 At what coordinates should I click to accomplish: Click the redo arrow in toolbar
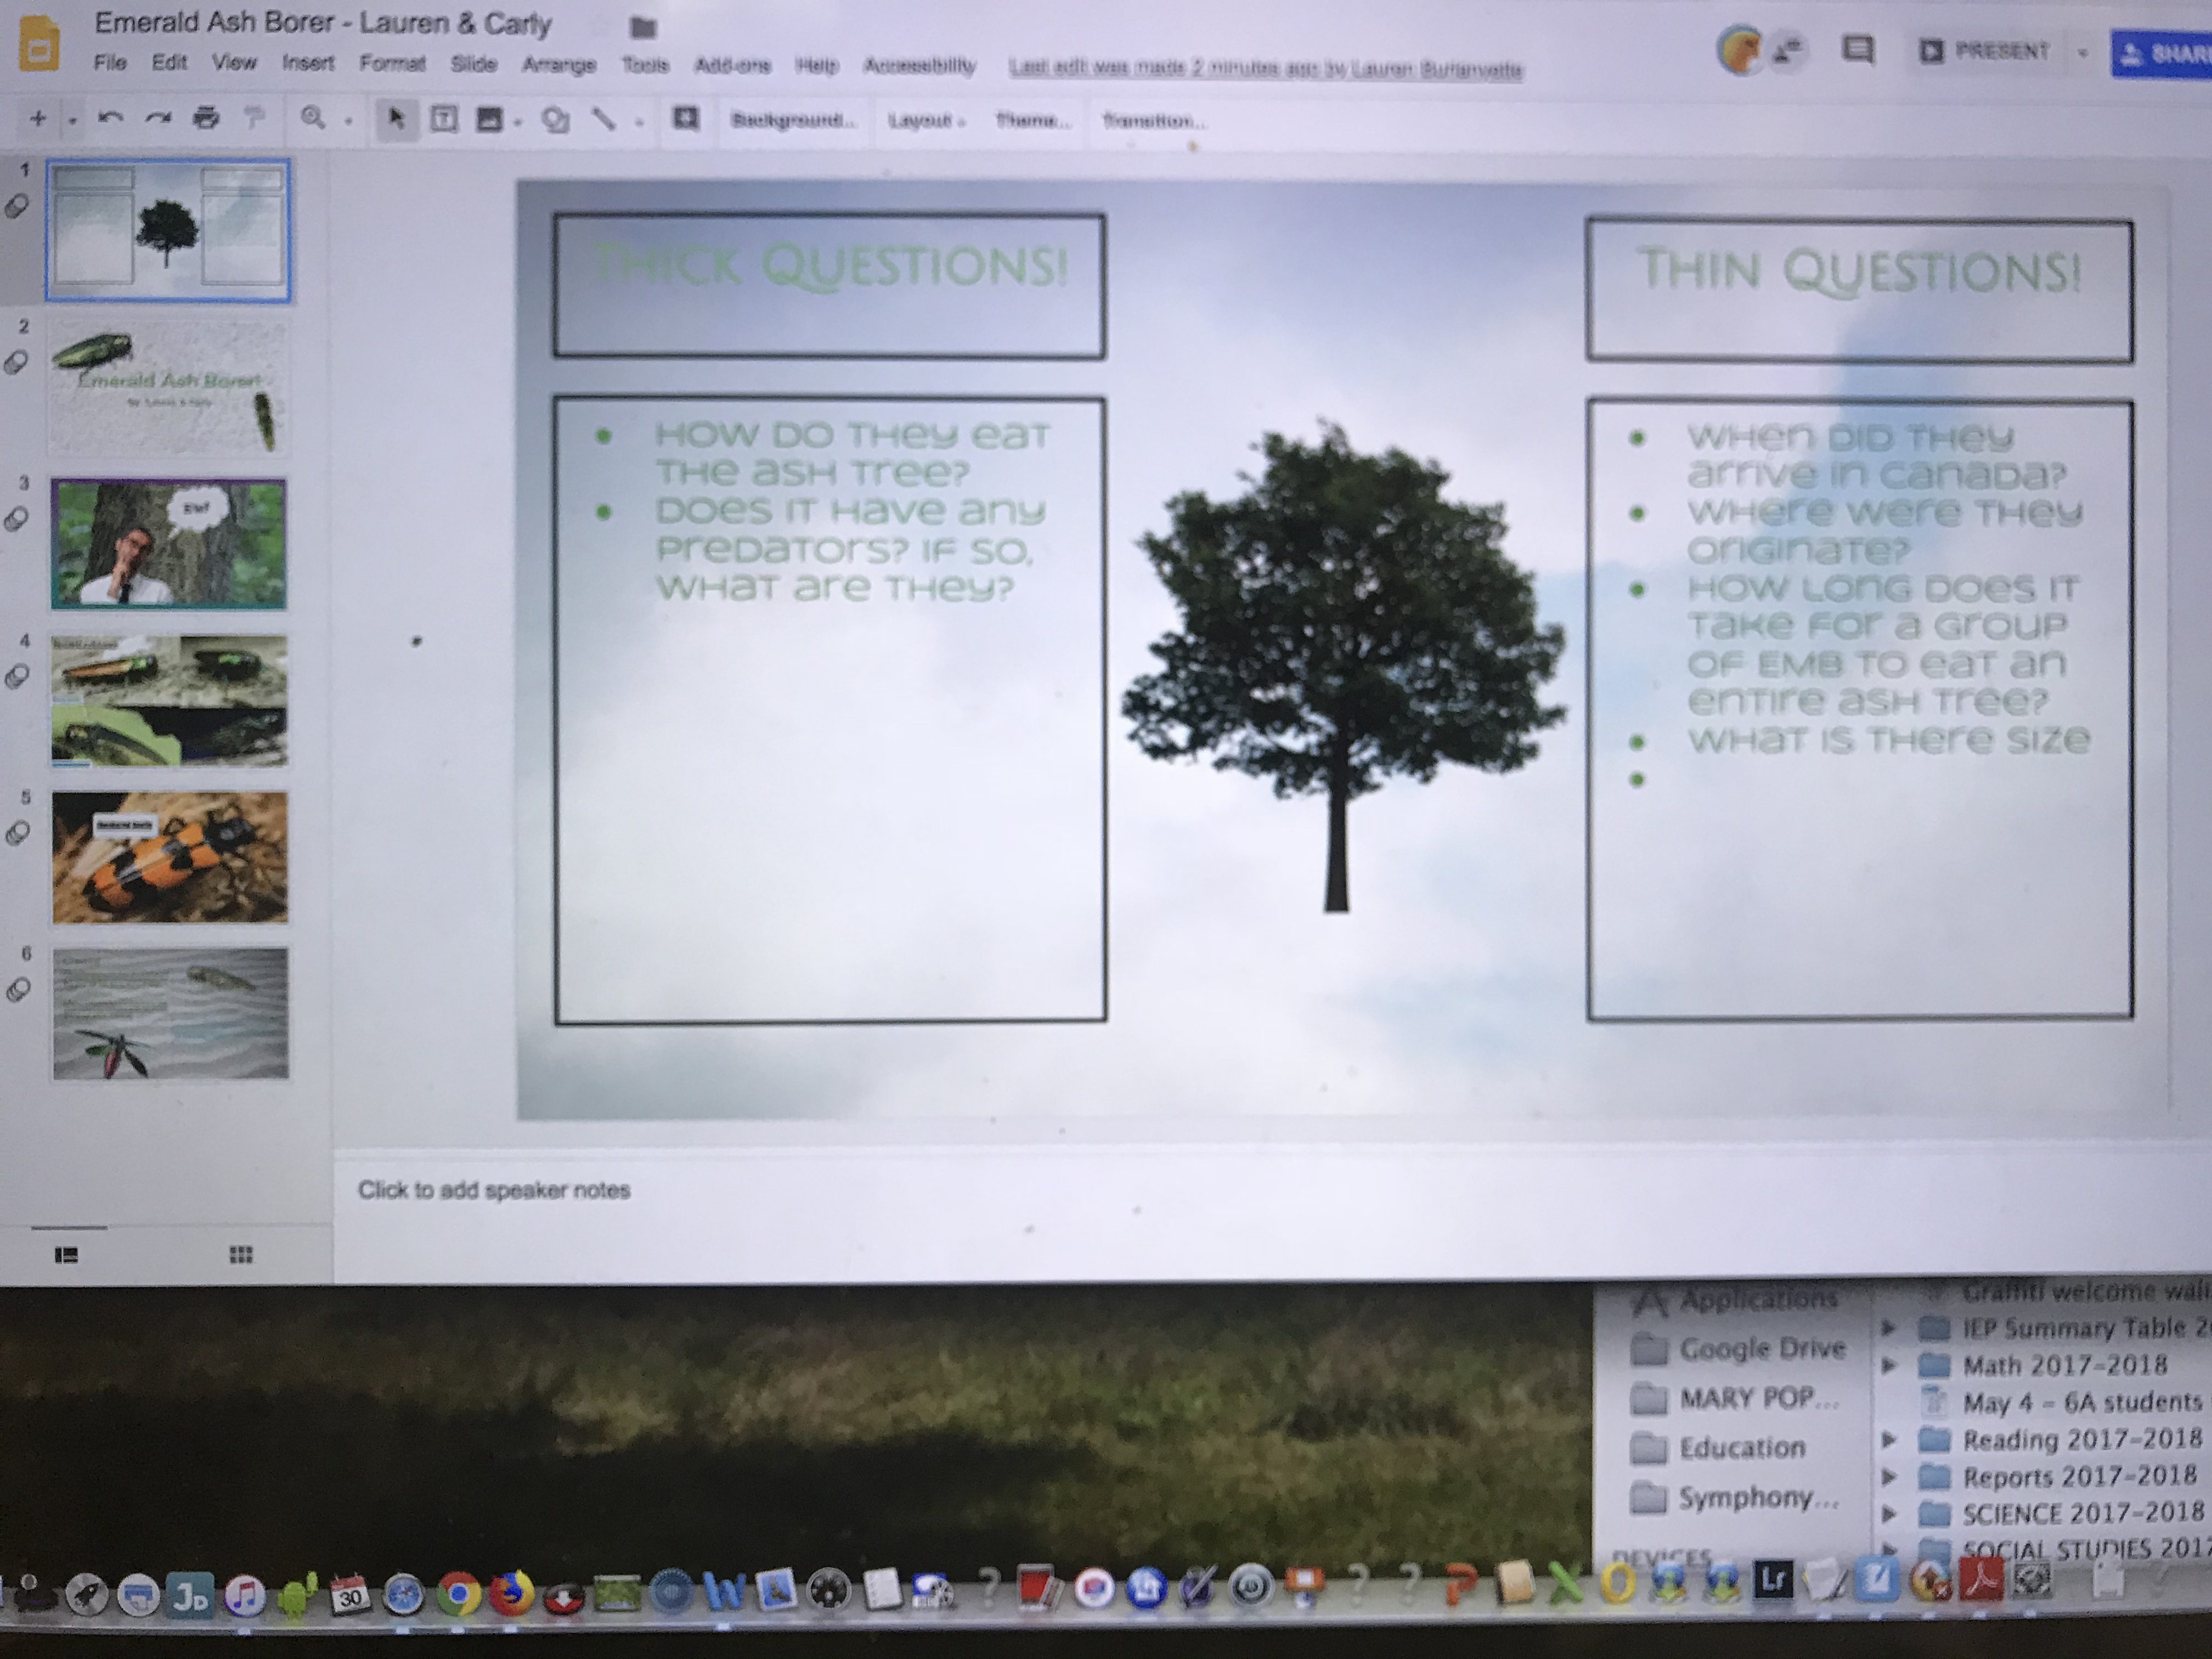point(158,119)
